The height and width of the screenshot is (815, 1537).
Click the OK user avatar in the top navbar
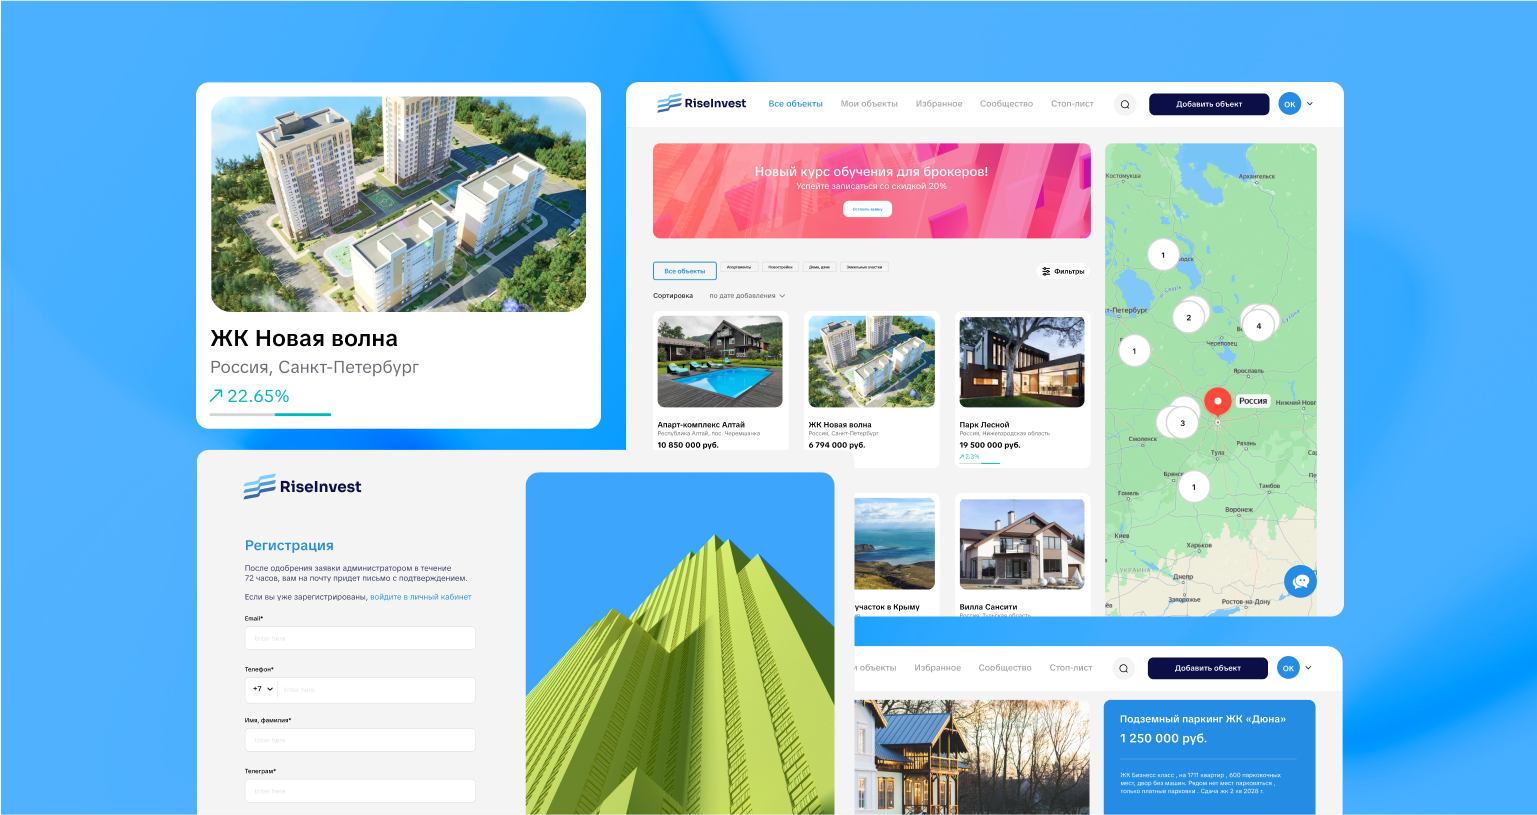[1289, 104]
